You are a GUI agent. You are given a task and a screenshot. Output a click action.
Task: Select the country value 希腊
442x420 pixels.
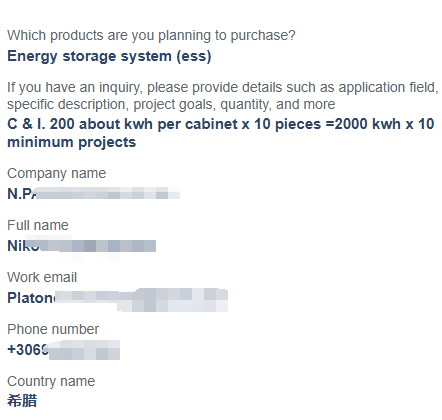tap(22, 401)
